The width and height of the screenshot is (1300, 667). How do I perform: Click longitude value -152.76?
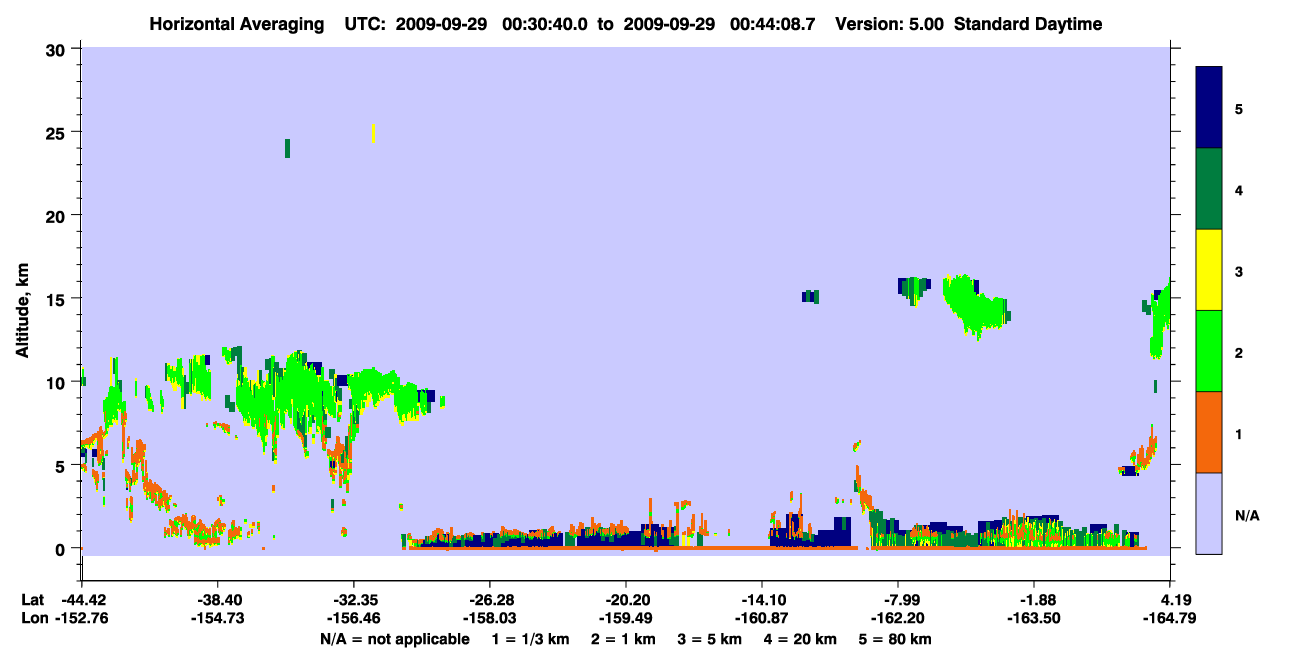coord(81,618)
